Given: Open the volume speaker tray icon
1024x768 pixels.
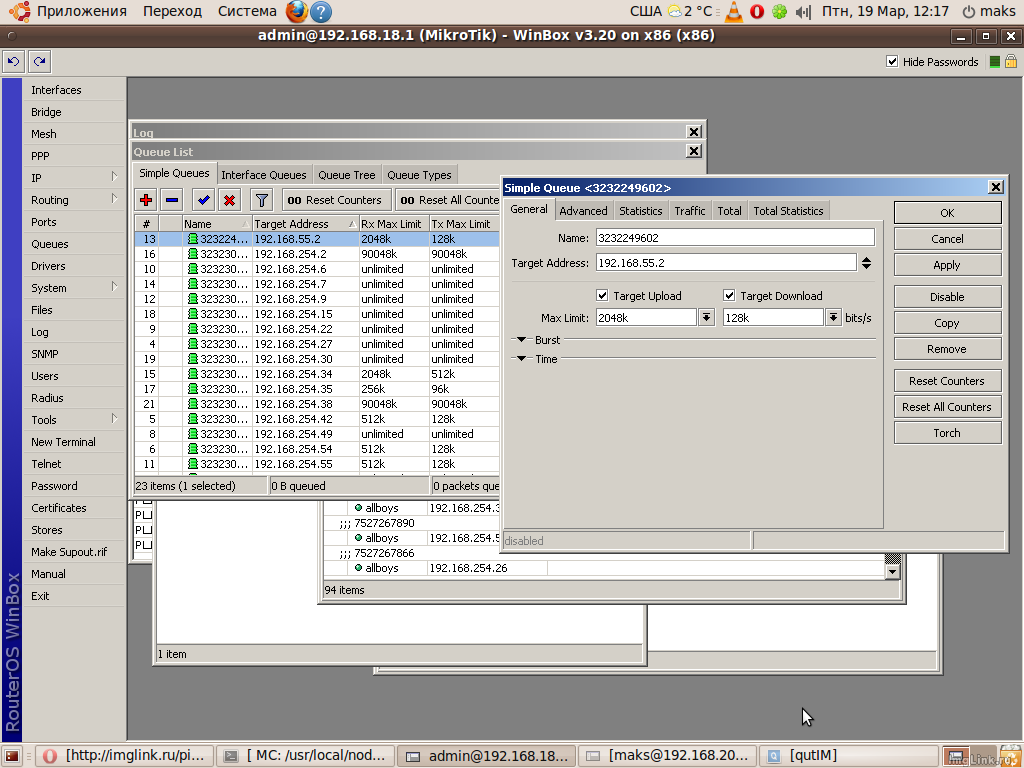Looking at the screenshot, I should [x=803, y=11].
